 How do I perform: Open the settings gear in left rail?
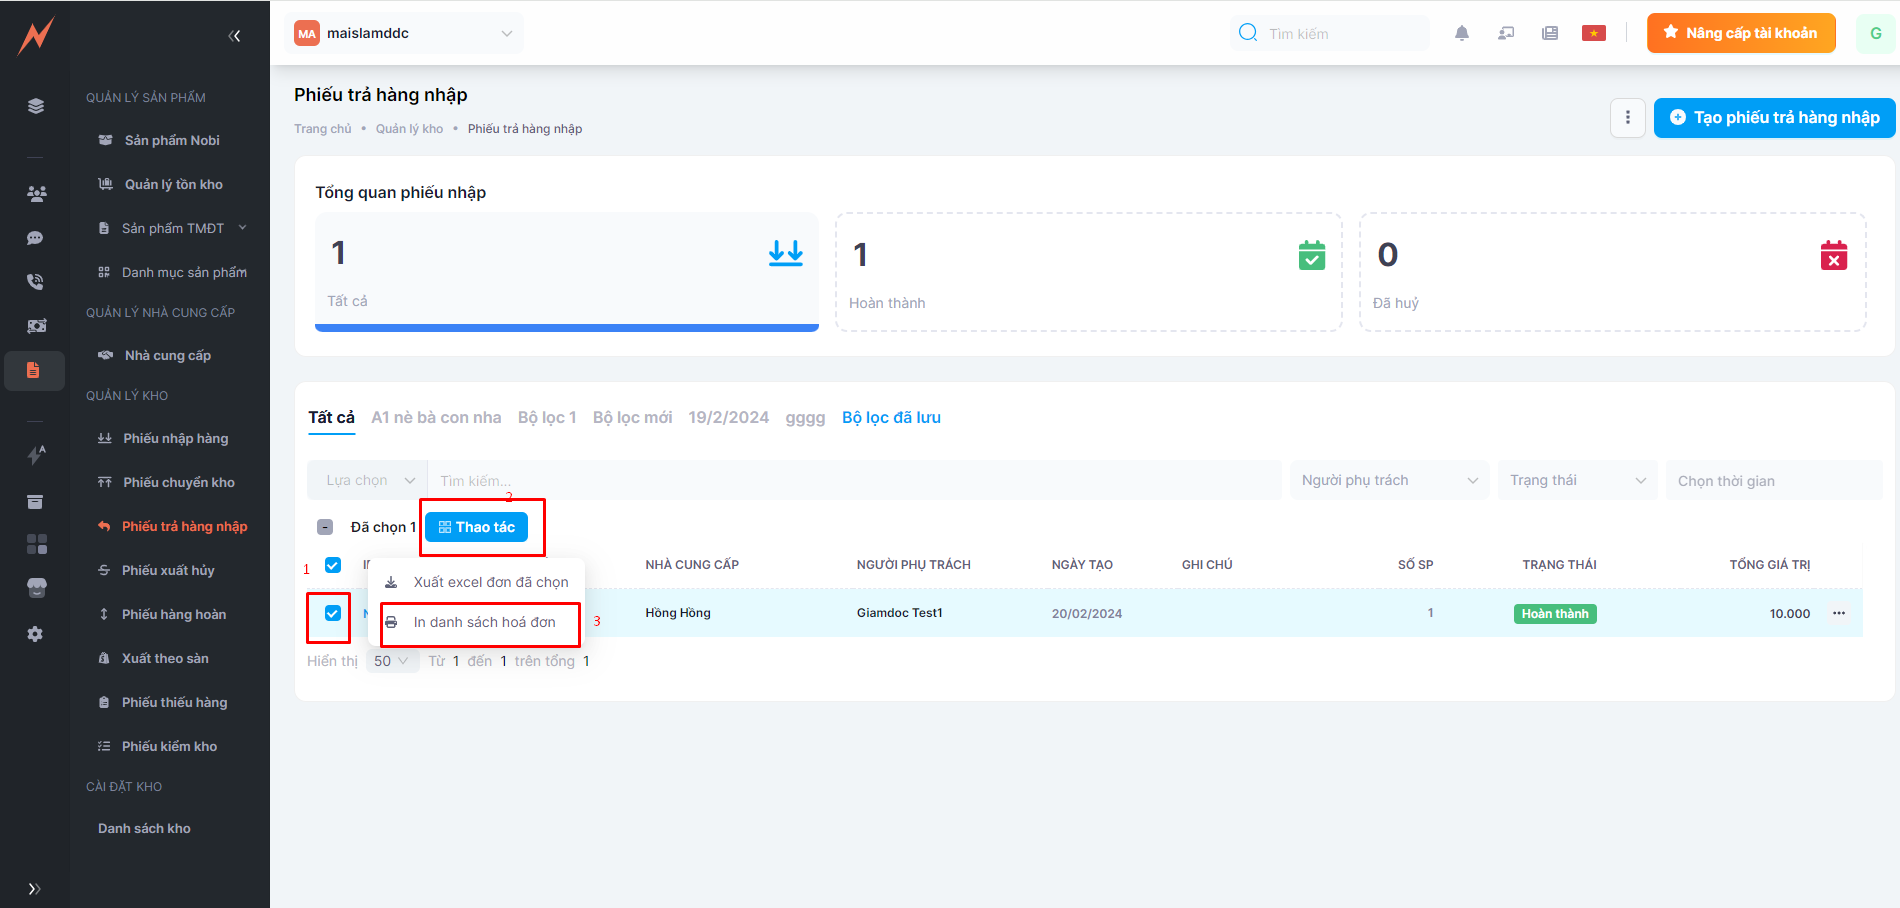click(x=35, y=634)
